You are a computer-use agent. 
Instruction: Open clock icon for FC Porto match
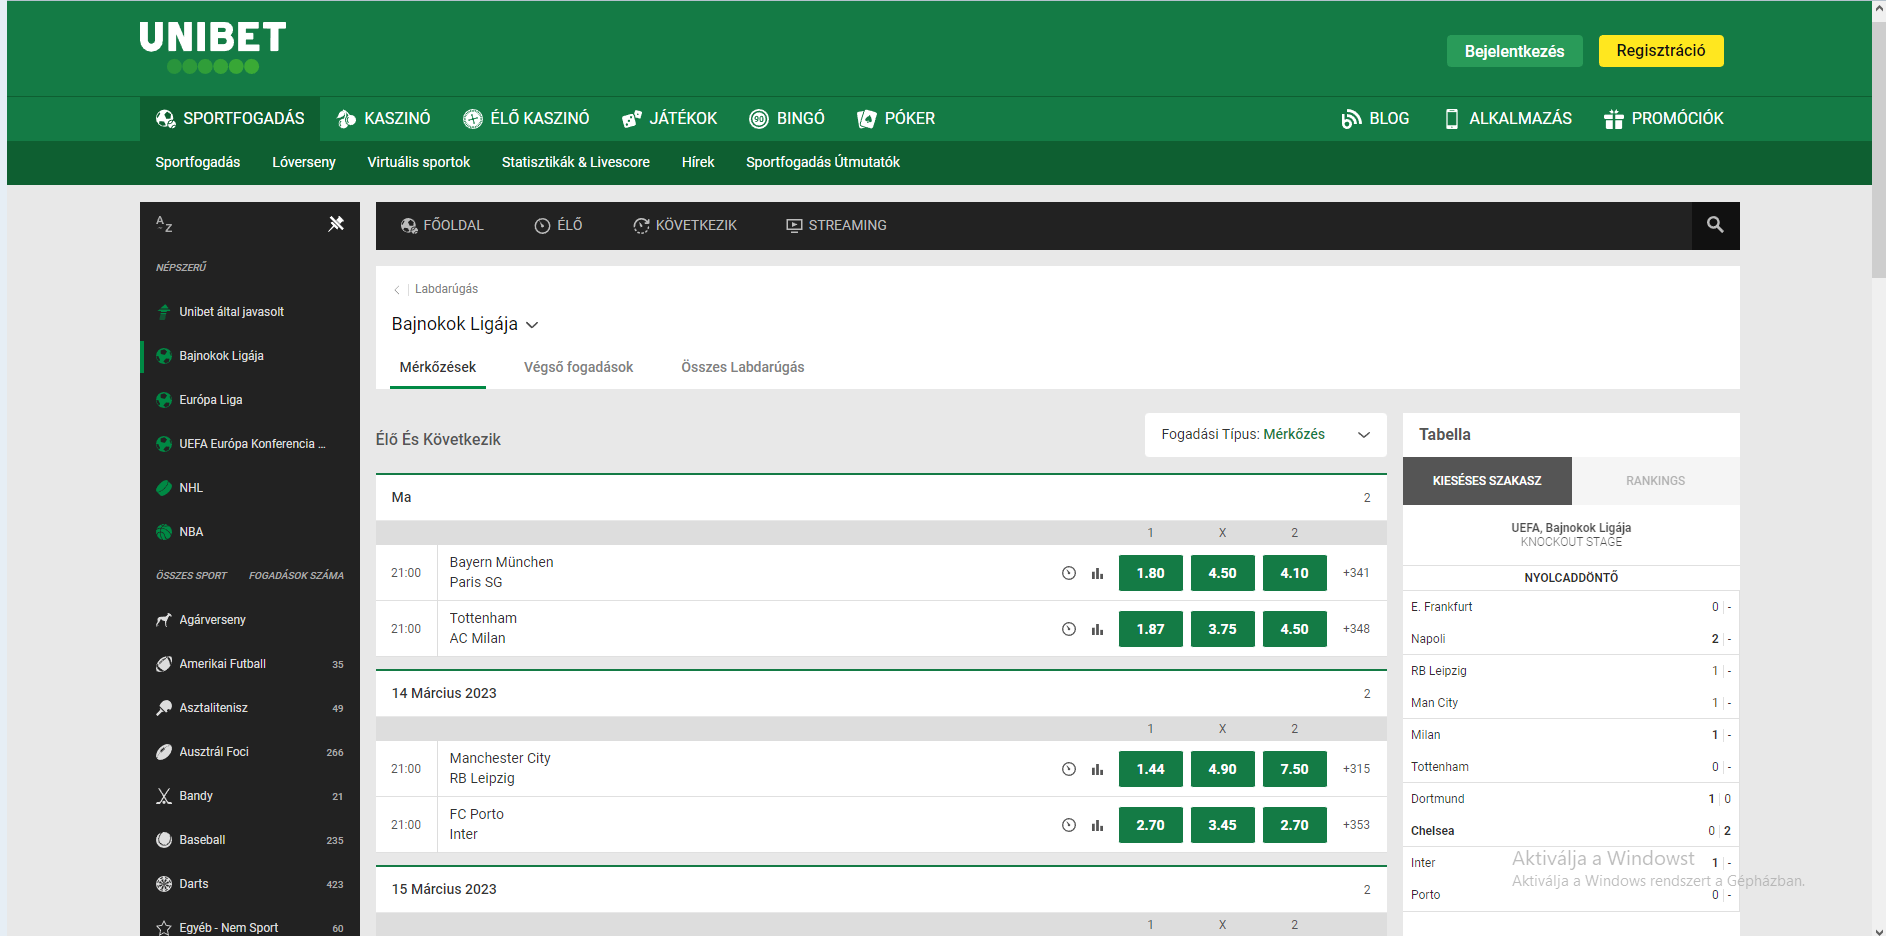1068,825
